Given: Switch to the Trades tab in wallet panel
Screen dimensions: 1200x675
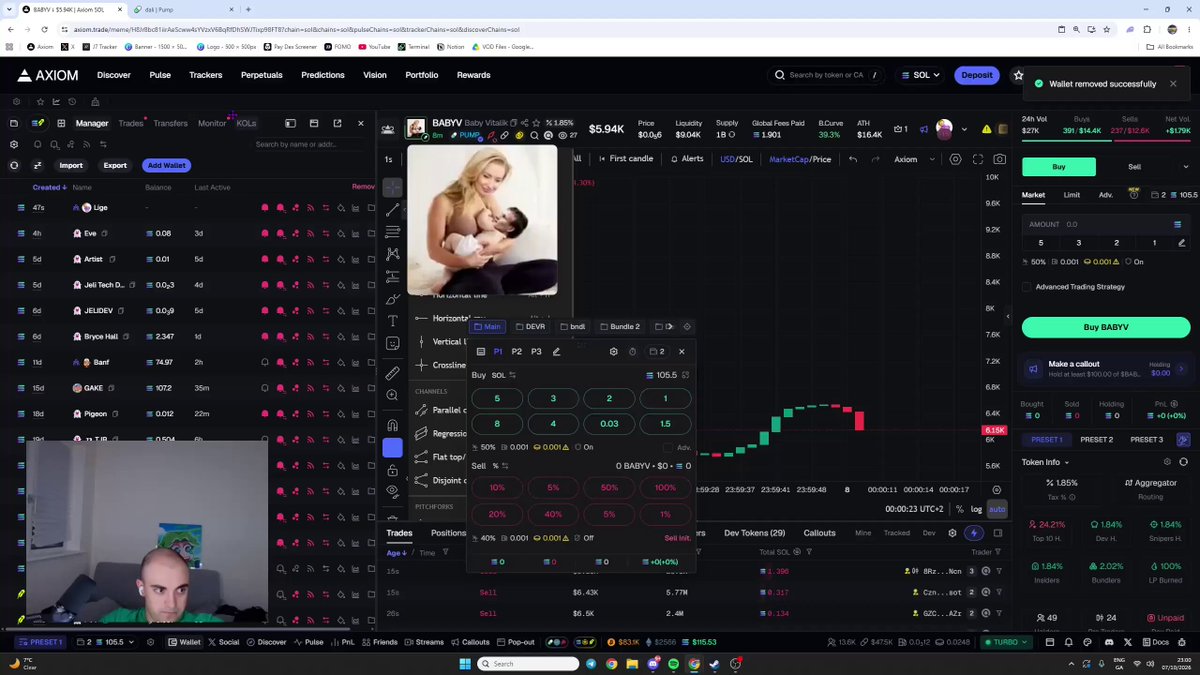Looking at the screenshot, I should click(x=131, y=123).
